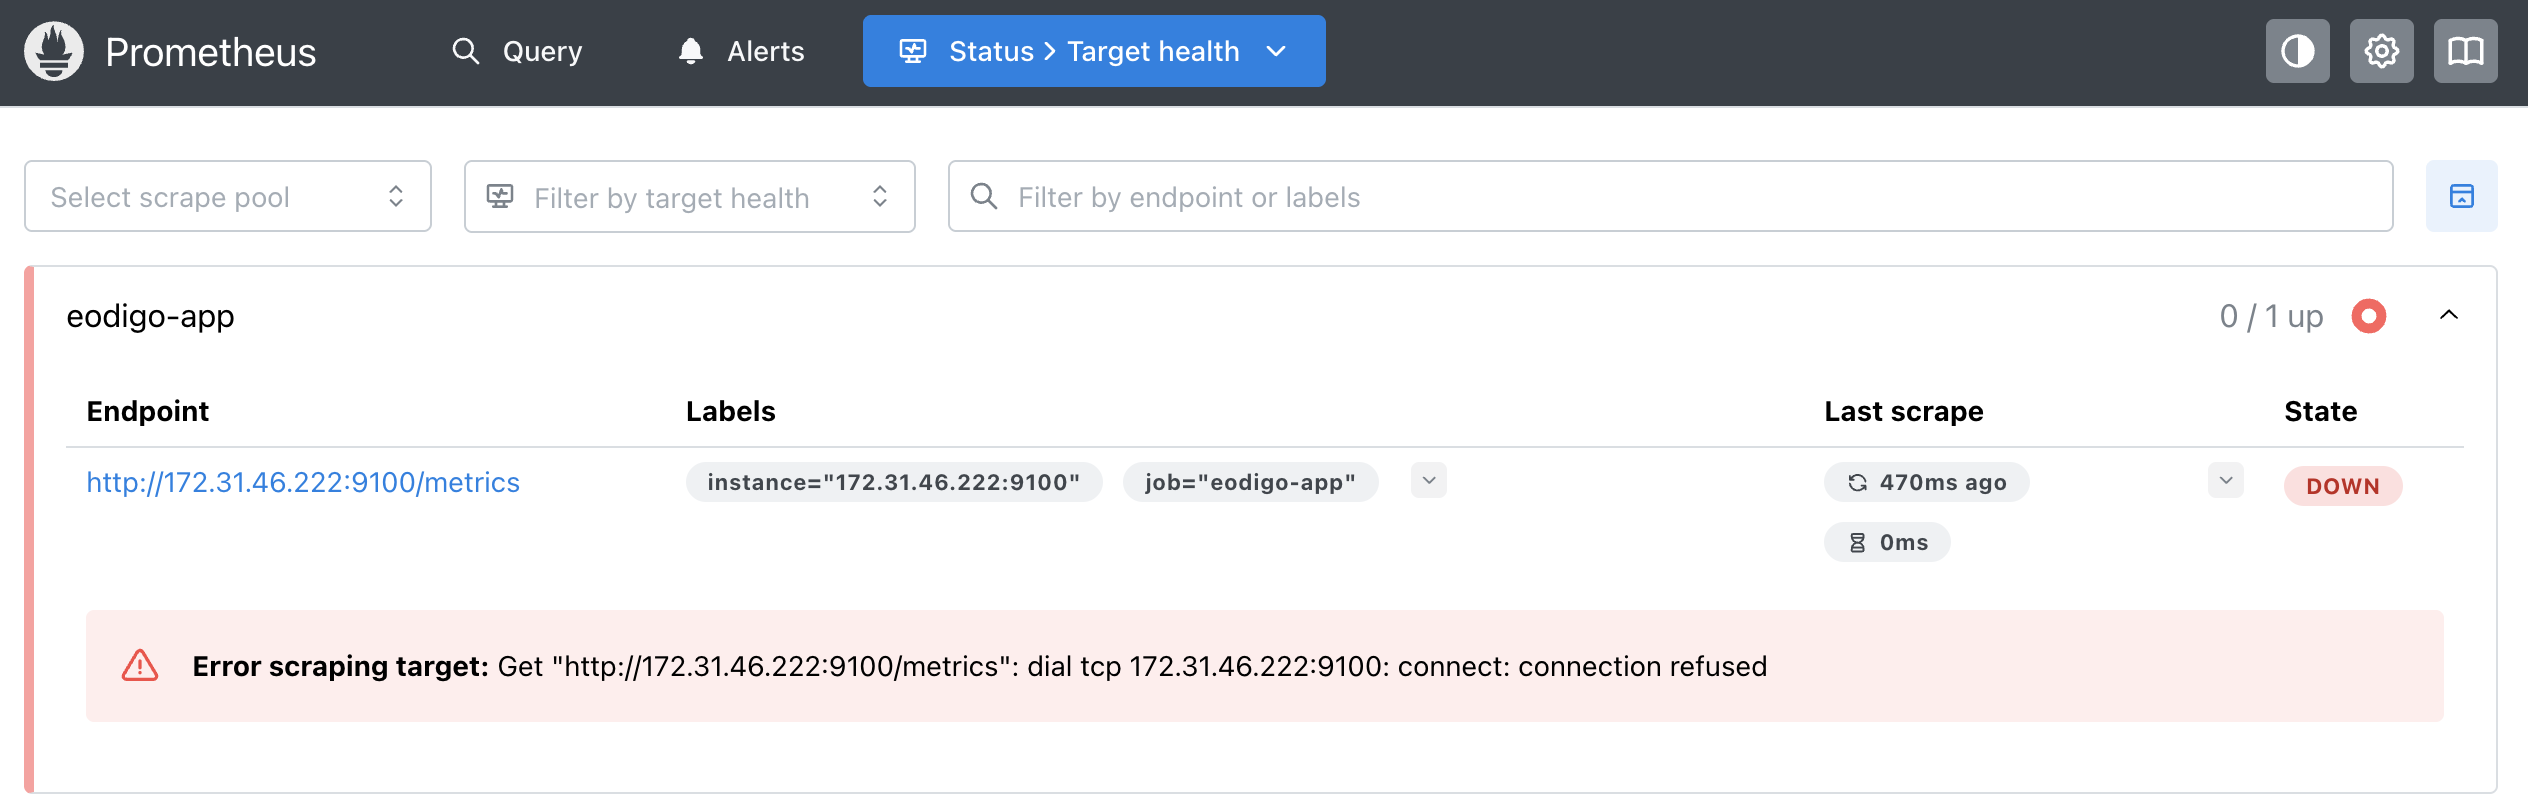2528x810 pixels.
Task: Click the error warning triangle icon
Action: pos(140,666)
